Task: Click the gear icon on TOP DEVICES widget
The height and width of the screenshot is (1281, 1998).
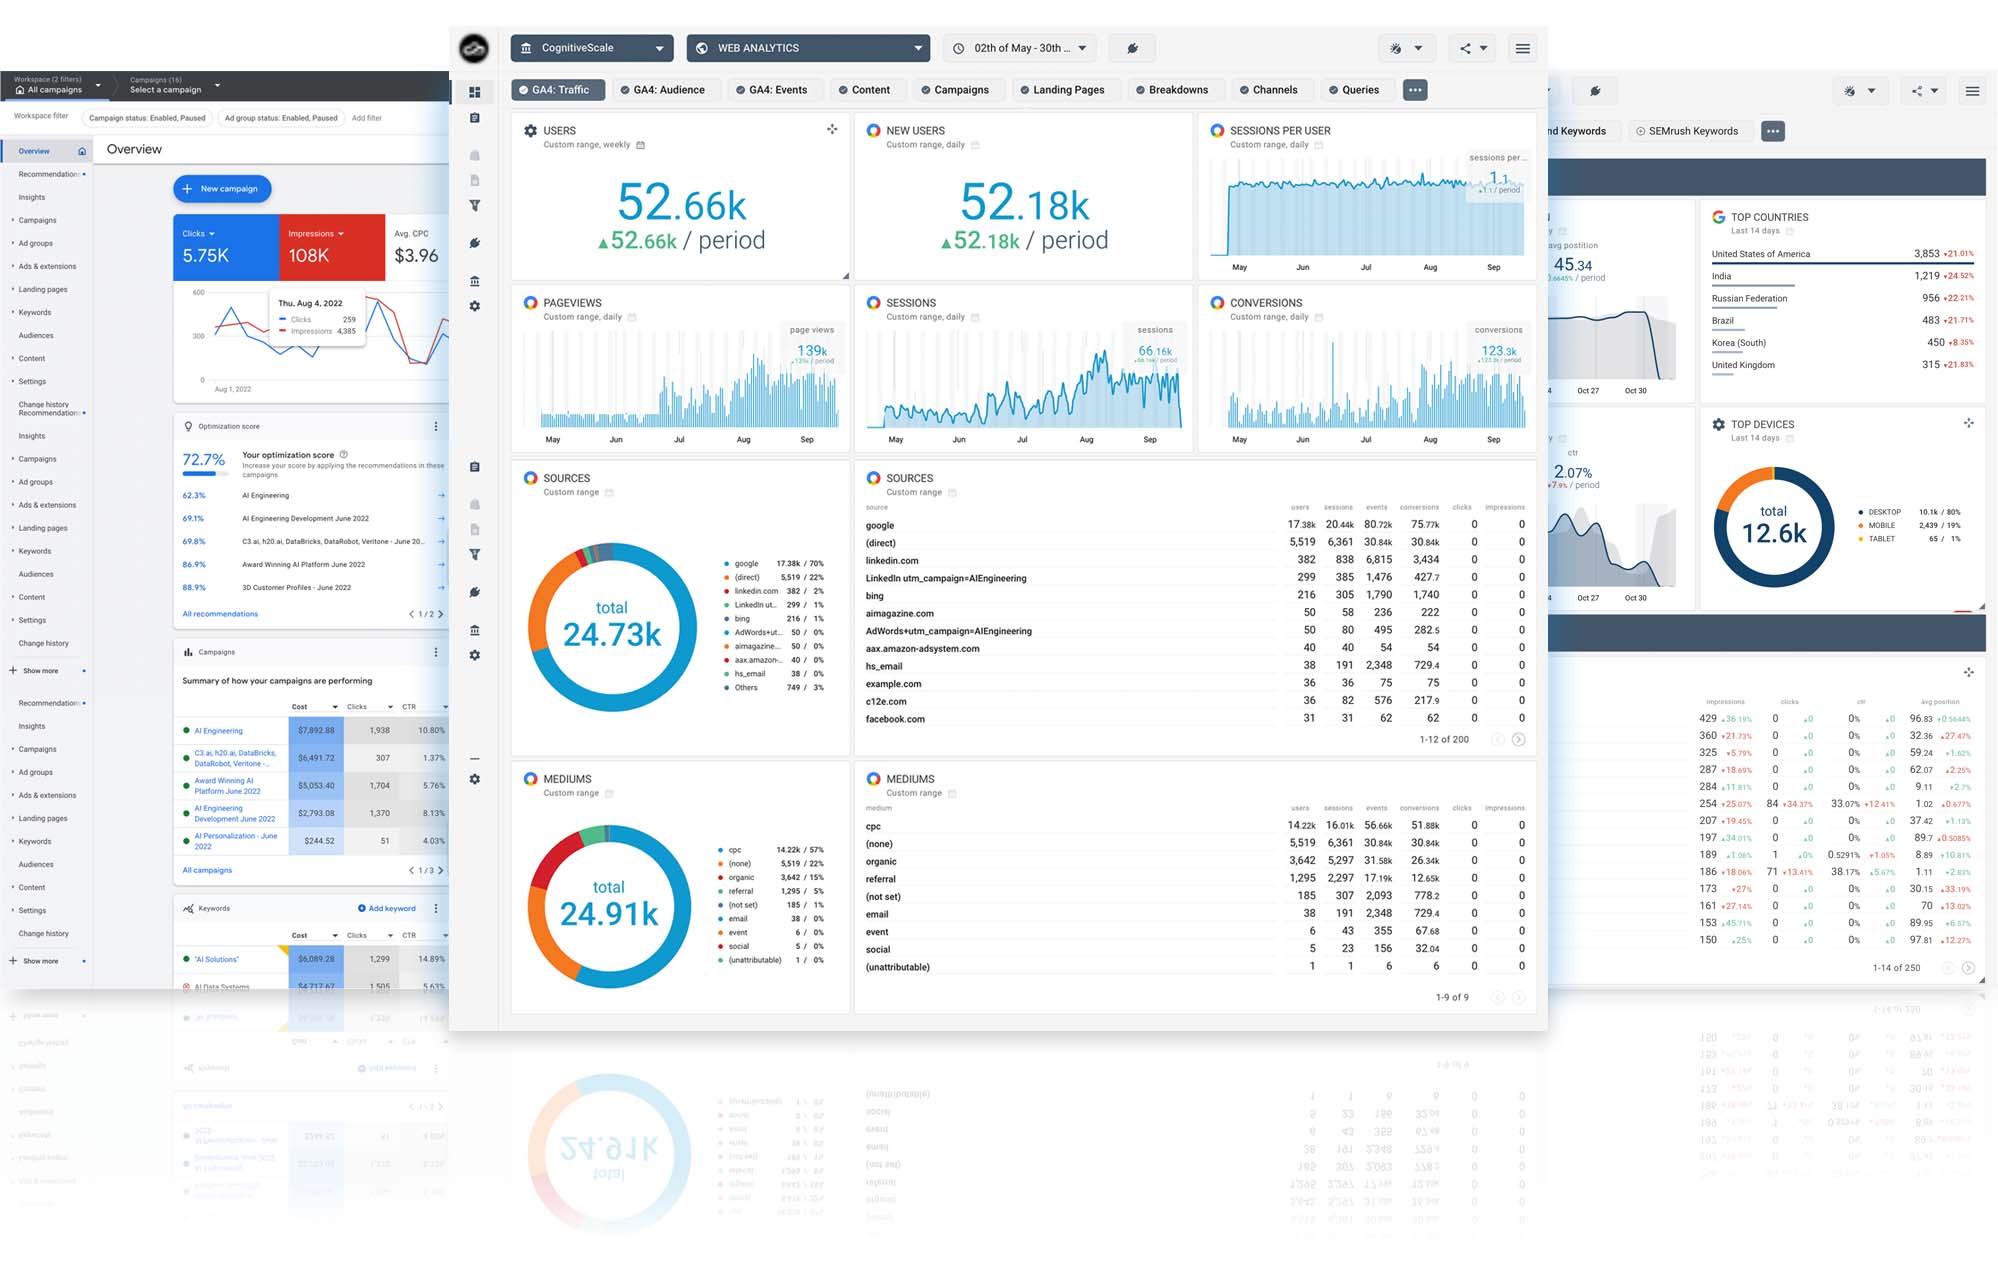Action: (x=1718, y=424)
